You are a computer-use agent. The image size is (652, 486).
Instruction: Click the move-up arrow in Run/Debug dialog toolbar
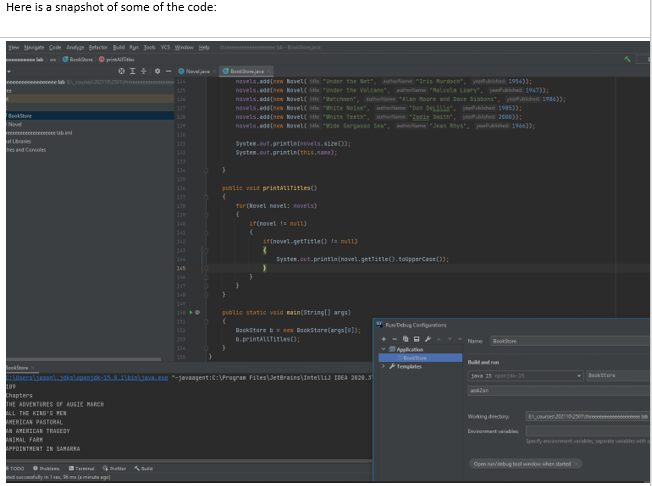click(x=438, y=339)
